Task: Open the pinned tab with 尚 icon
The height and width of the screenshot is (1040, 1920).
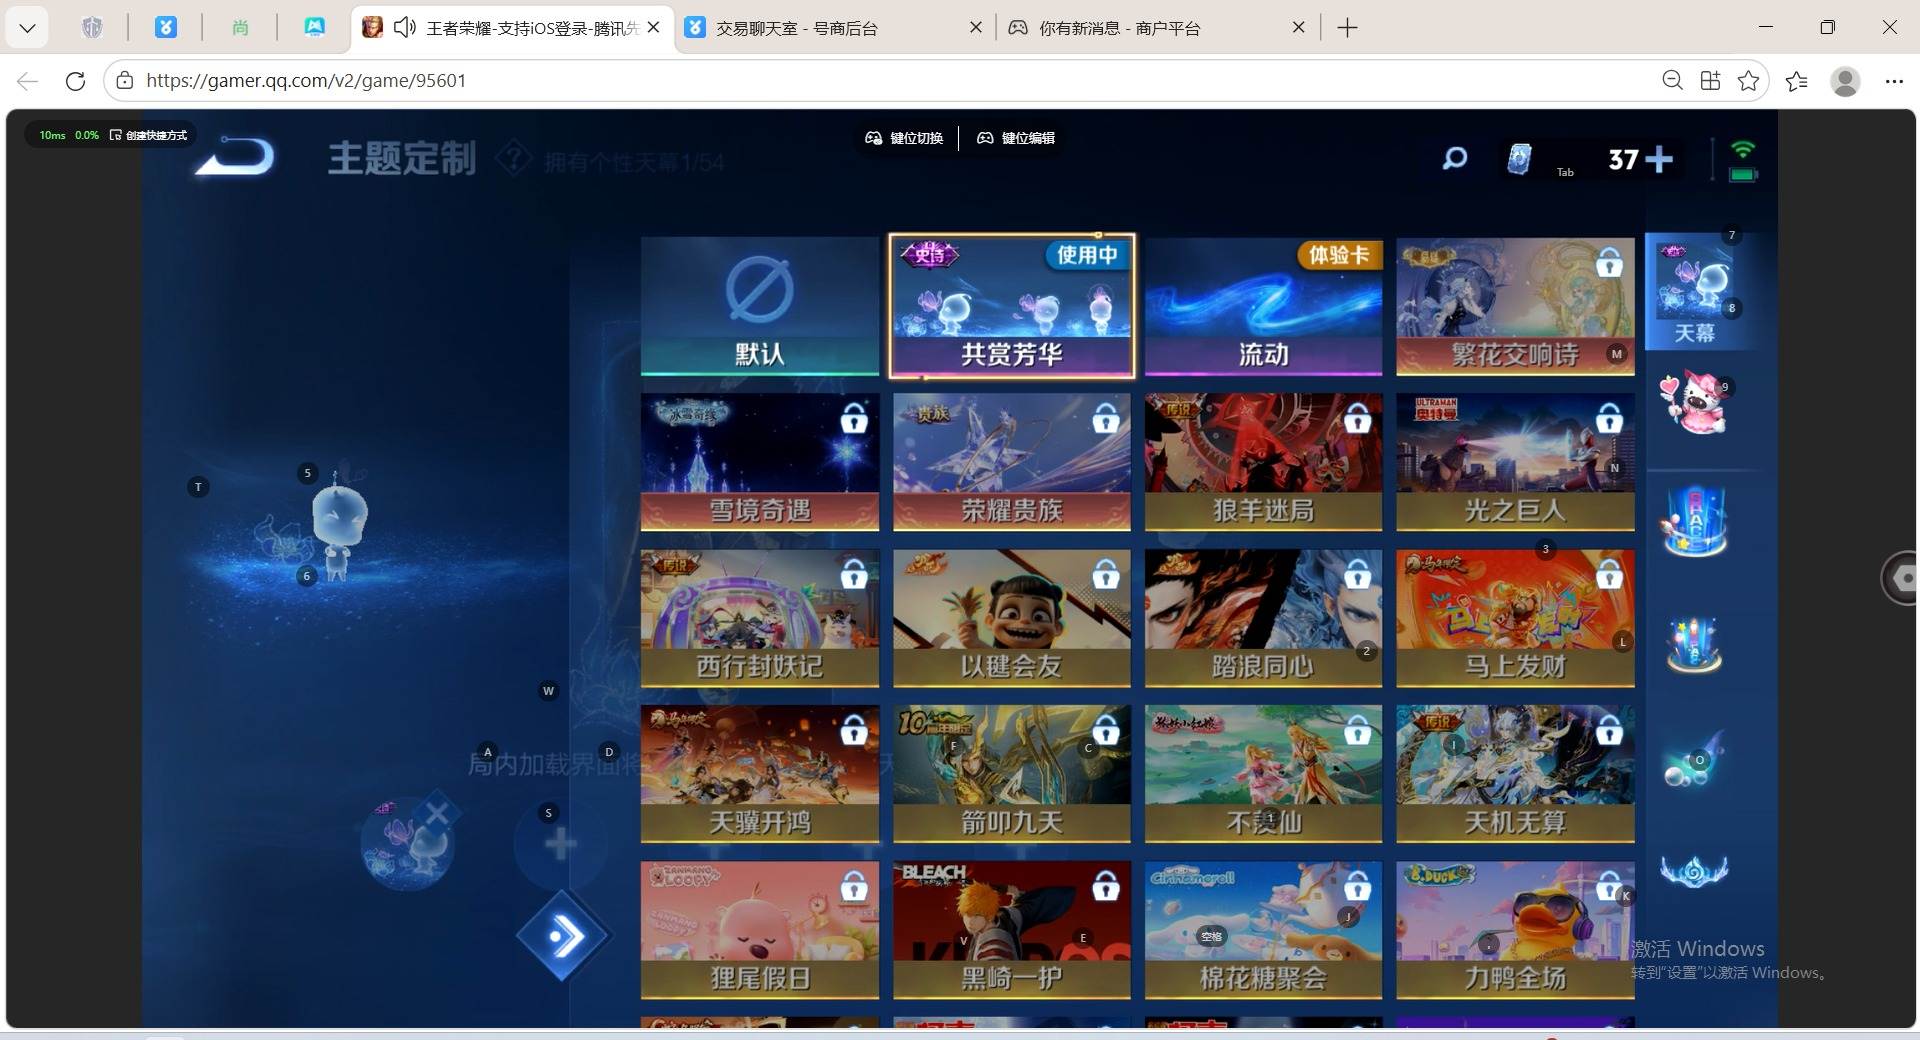Action: (240, 28)
